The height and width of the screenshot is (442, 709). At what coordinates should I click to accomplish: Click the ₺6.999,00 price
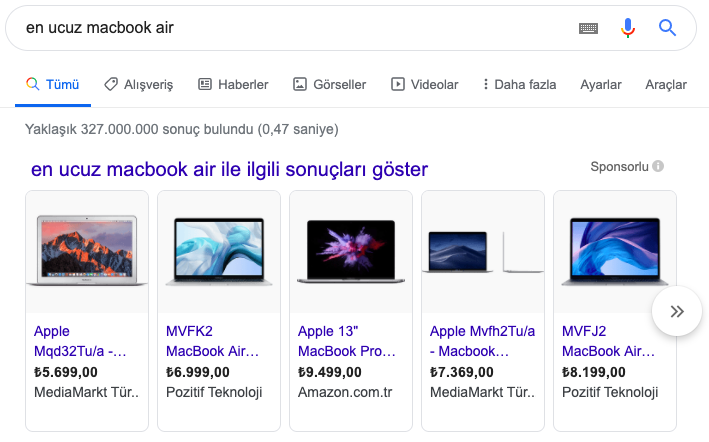(198, 372)
